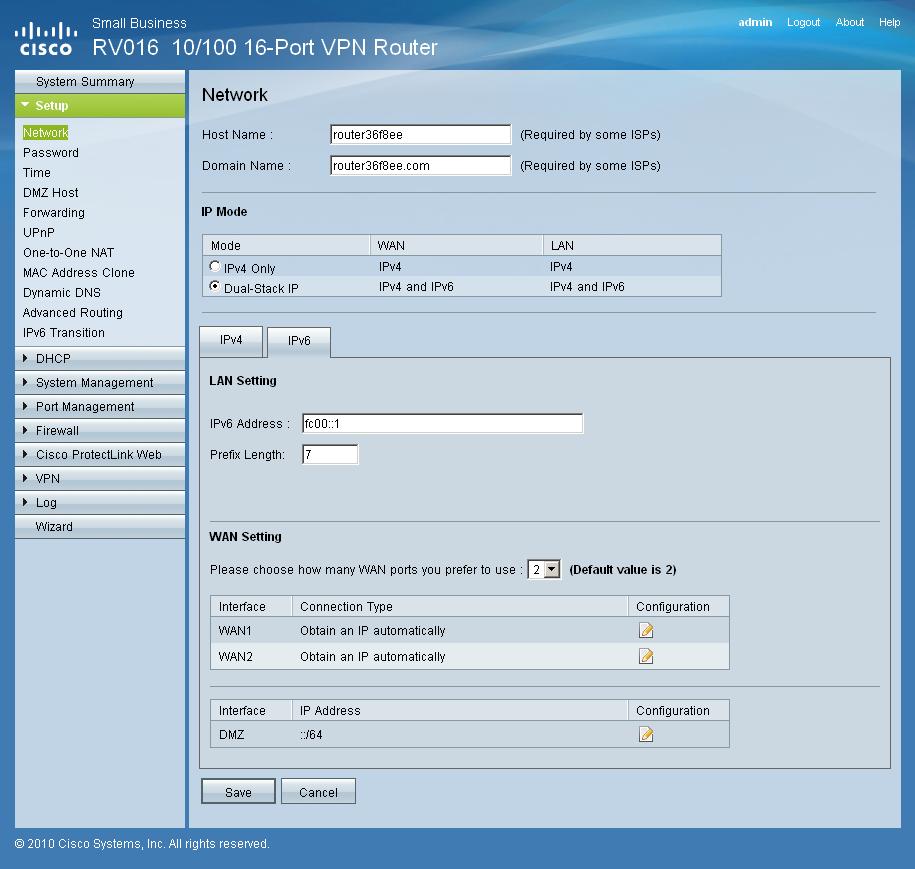Focus the IPv6 Address field
Screen dimensions: 915x869
click(x=442, y=423)
